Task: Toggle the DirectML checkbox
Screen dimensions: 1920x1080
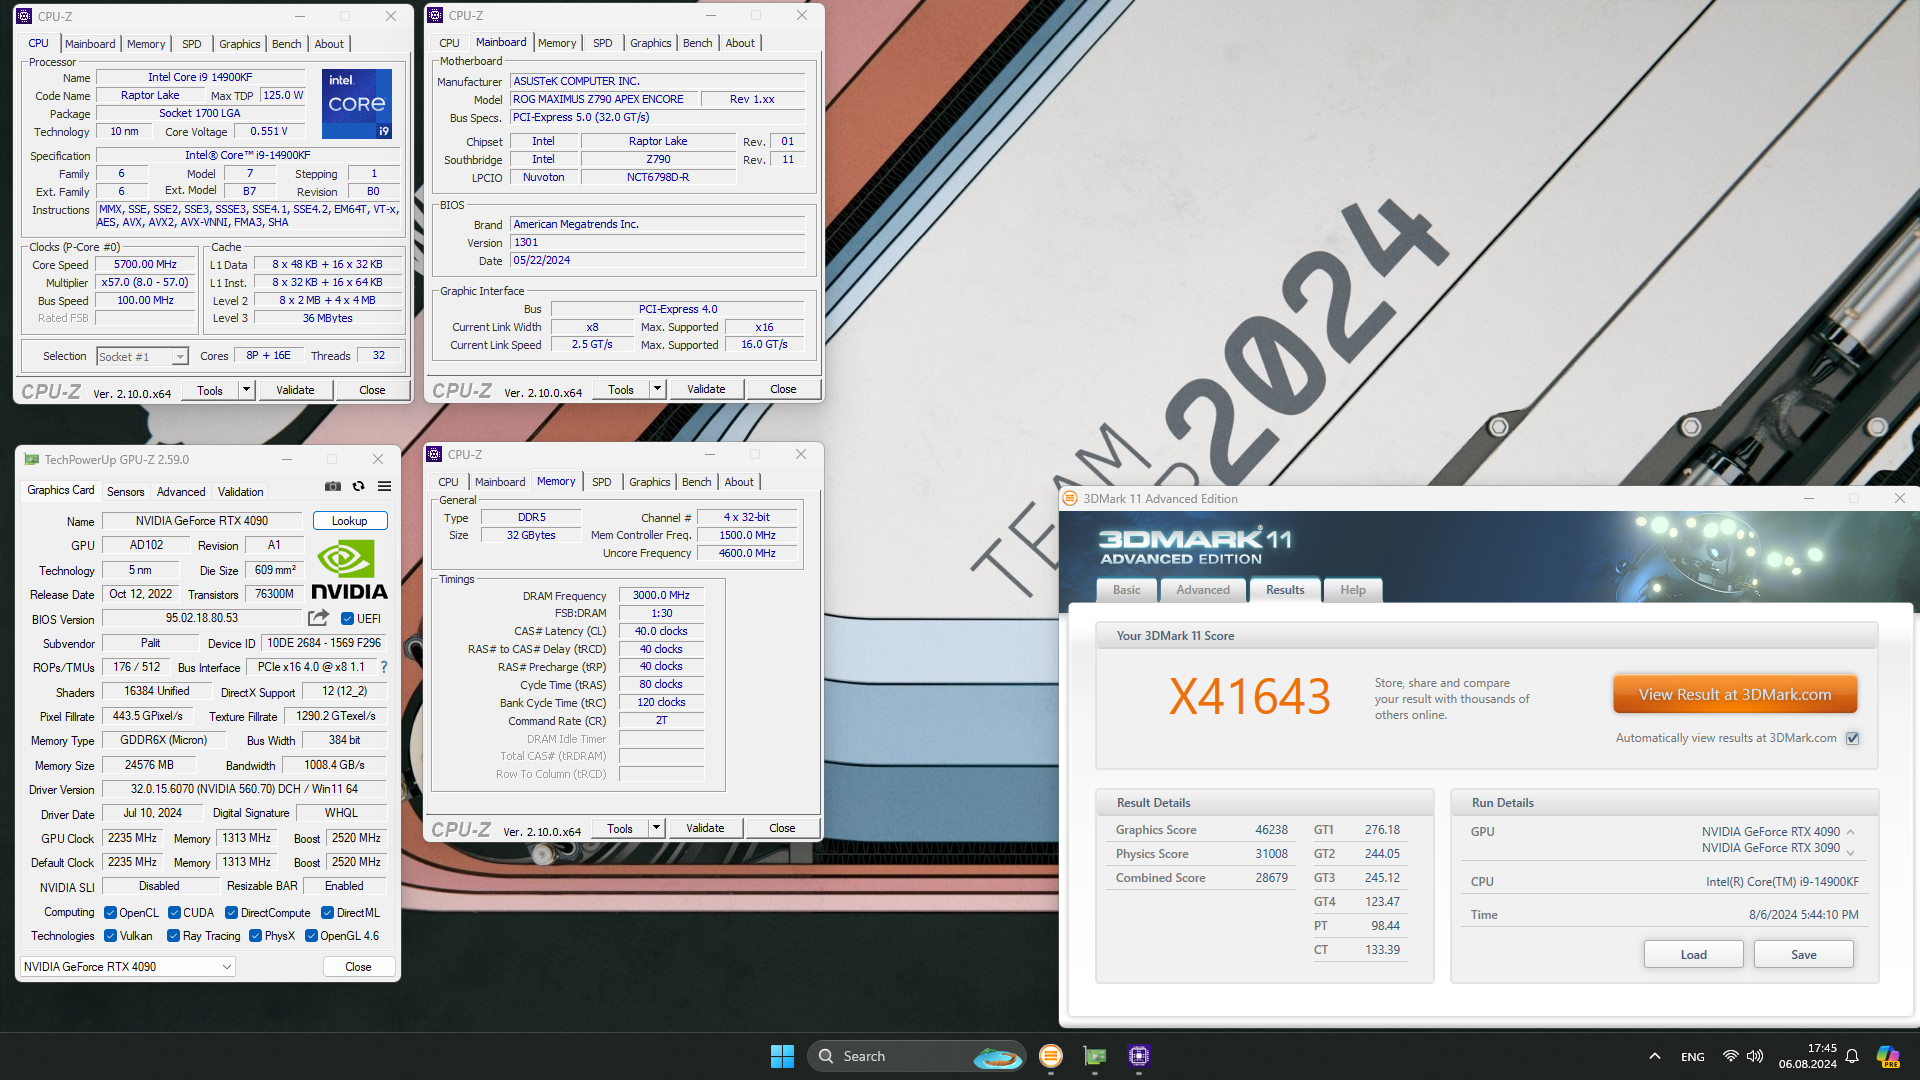Action: pos(327,913)
